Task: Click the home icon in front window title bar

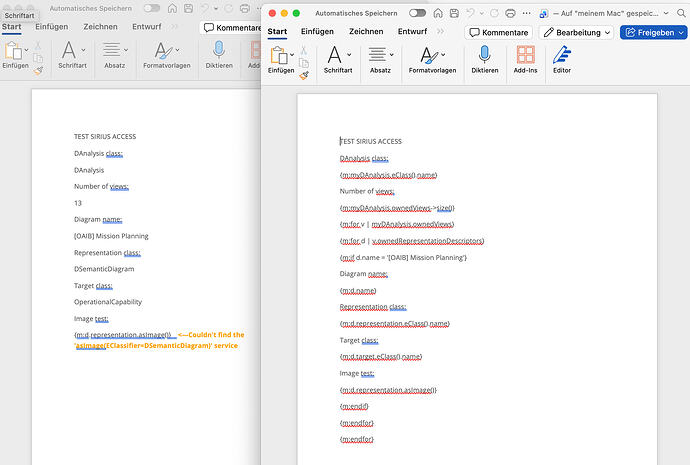Action: click(x=438, y=13)
